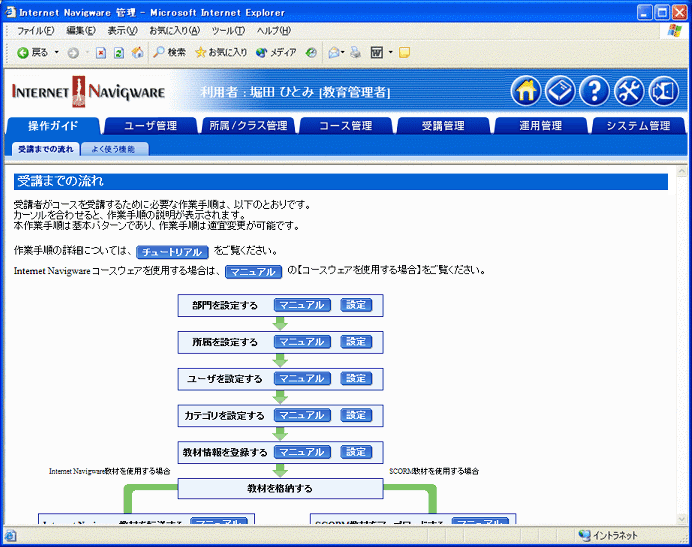Expand the Back button history dropdown arrow
The width and height of the screenshot is (692, 547).
[x=56, y=53]
